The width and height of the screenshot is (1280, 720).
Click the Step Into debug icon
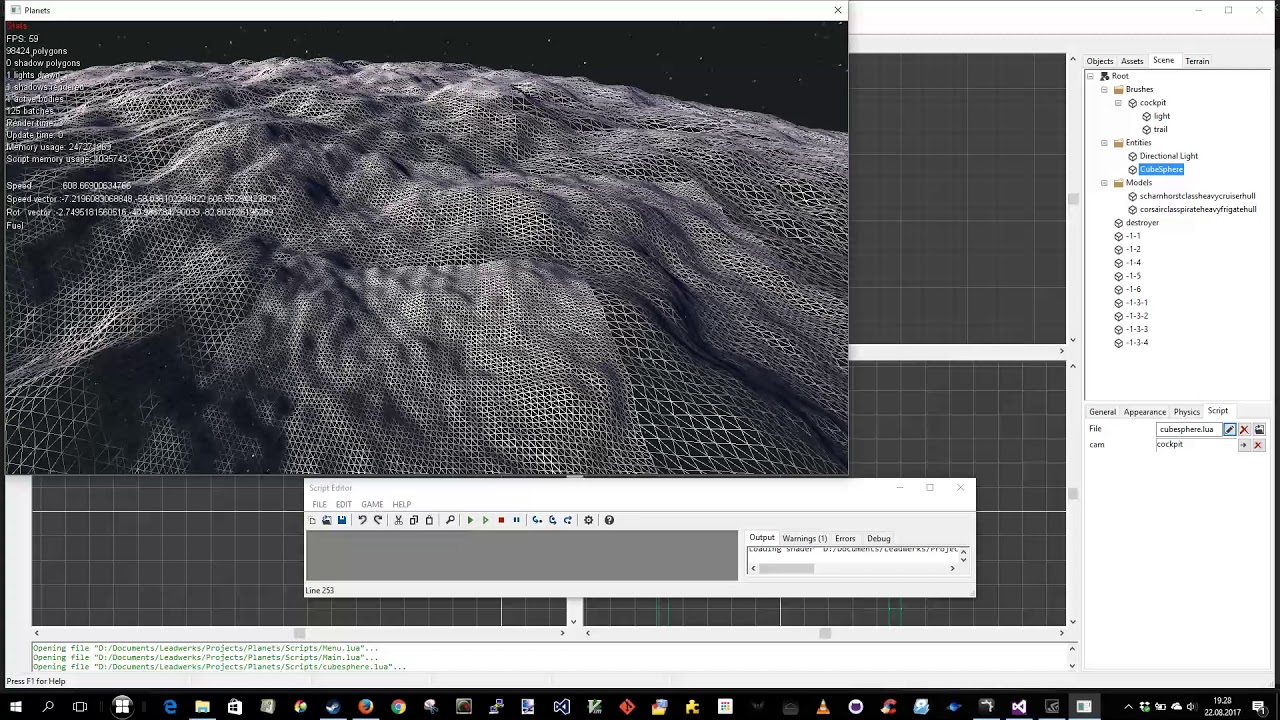[x=537, y=520]
